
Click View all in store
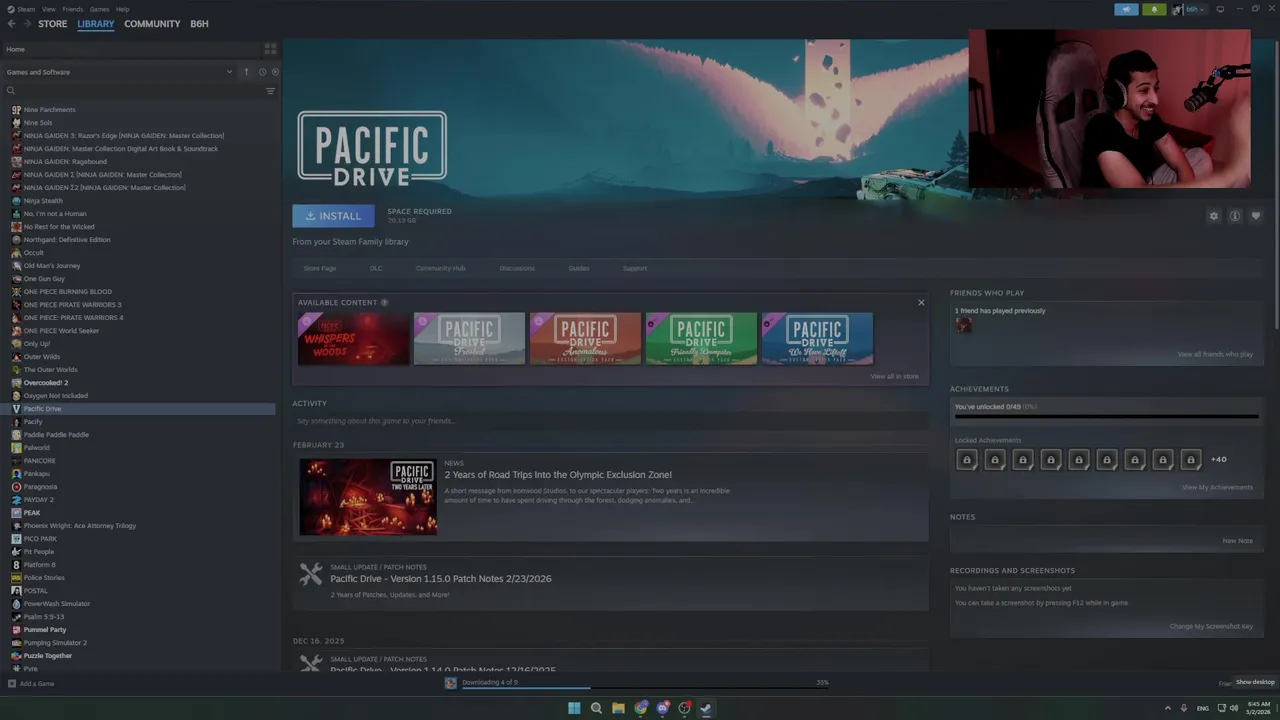coord(894,376)
